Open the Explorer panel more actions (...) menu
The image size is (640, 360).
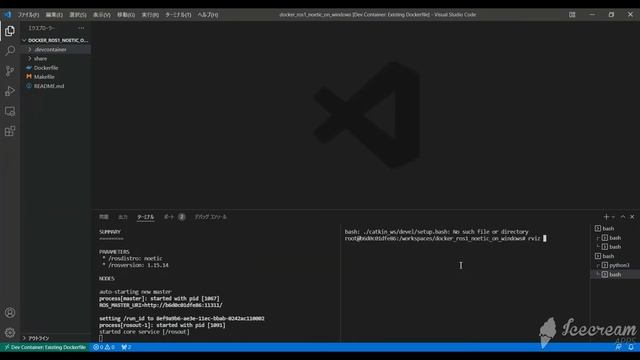pyautogui.click(x=81, y=28)
